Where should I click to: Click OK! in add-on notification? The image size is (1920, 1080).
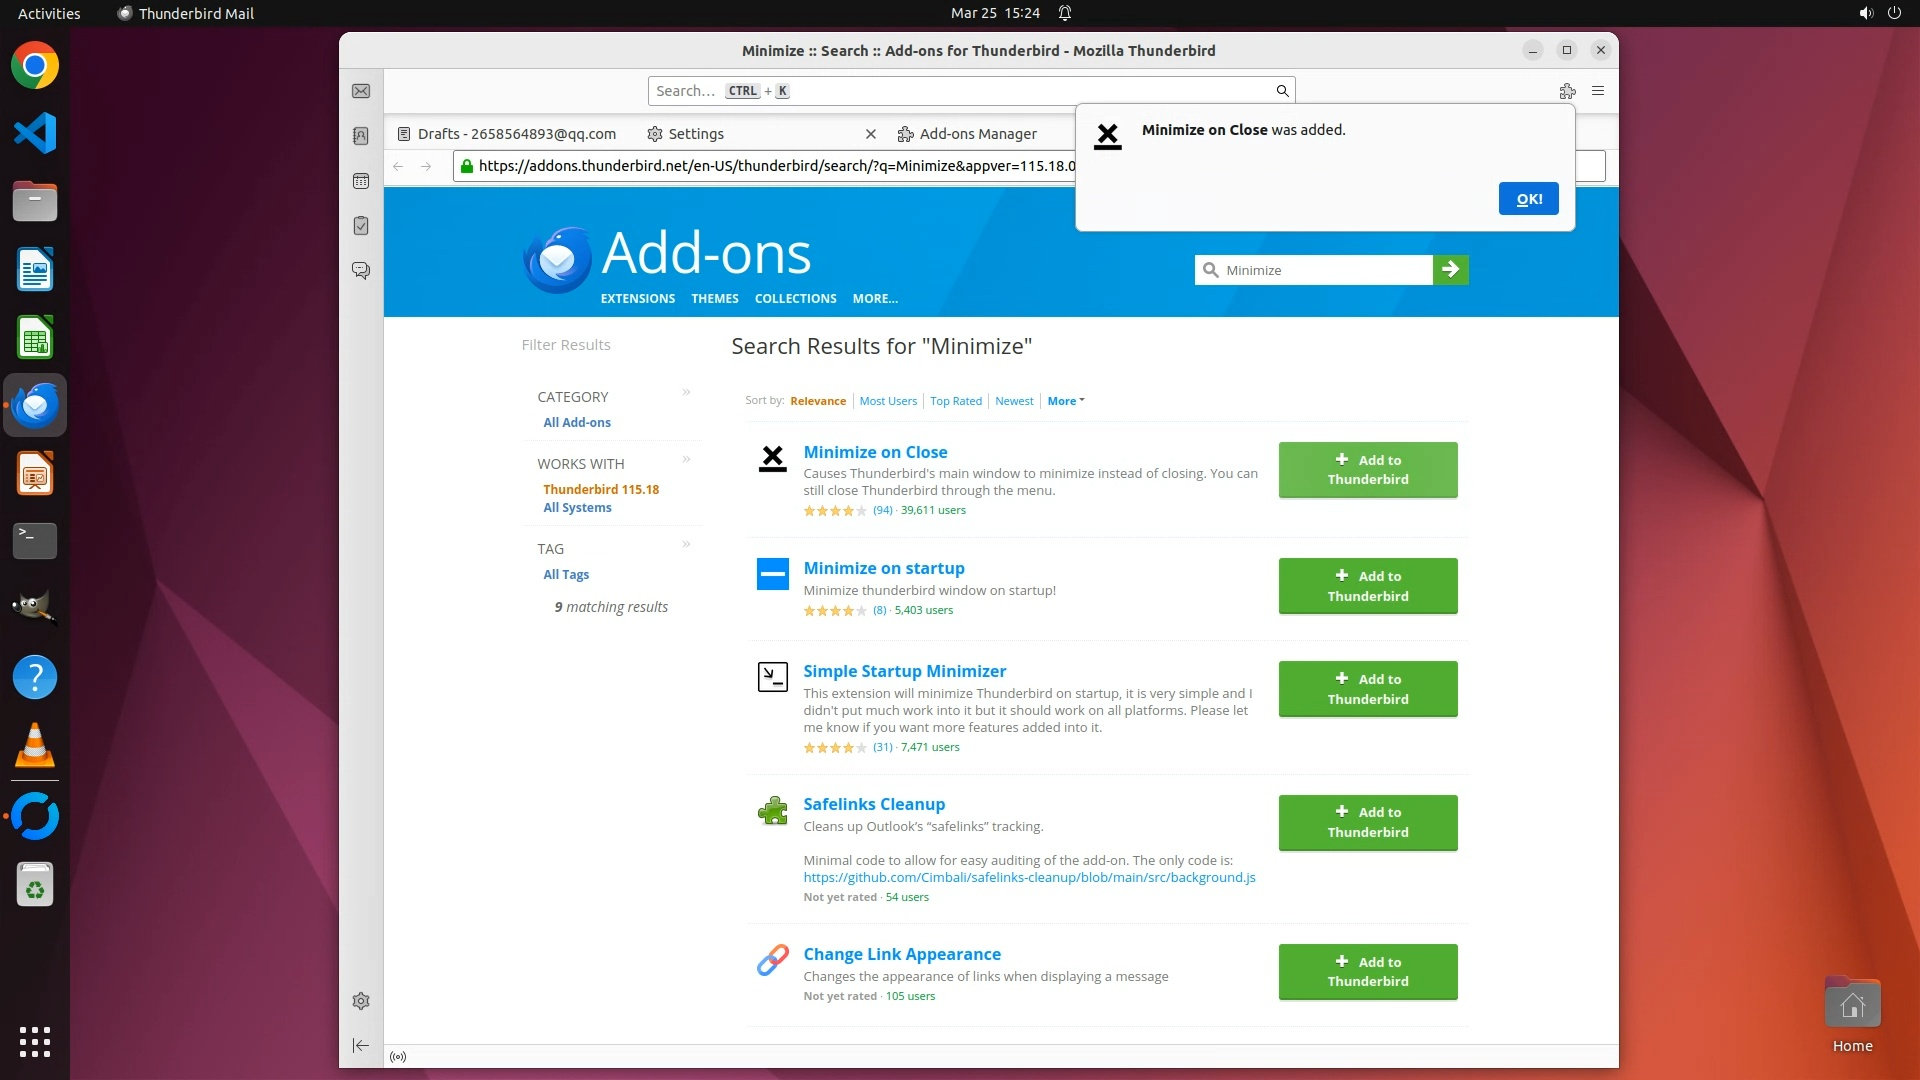[x=1528, y=199]
